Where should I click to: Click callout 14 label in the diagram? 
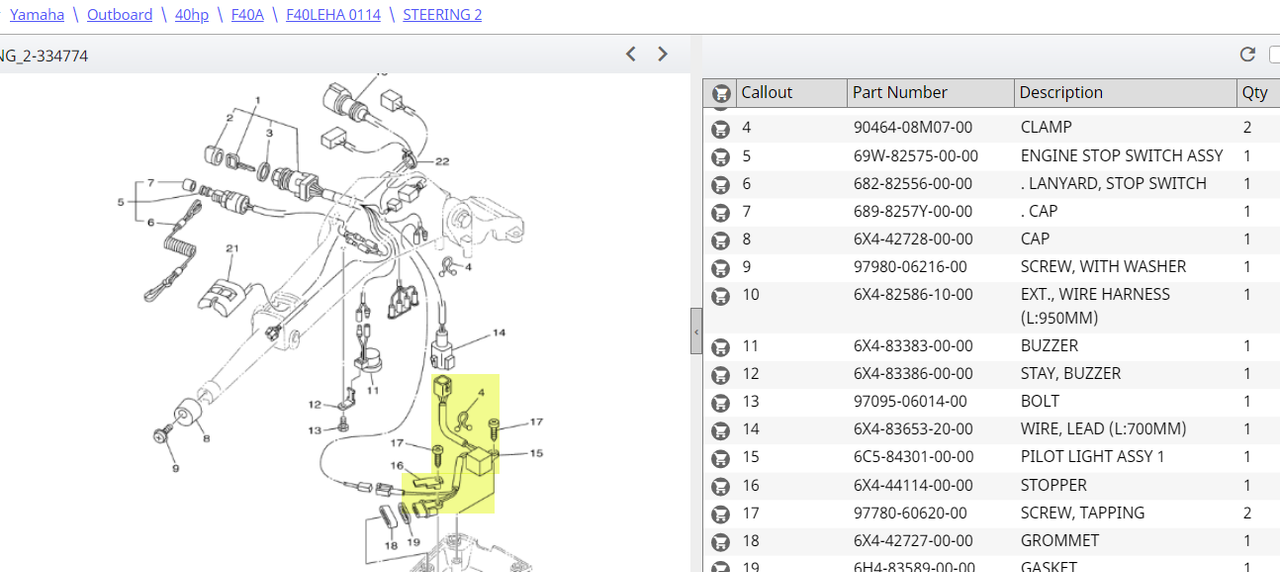coord(498,333)
